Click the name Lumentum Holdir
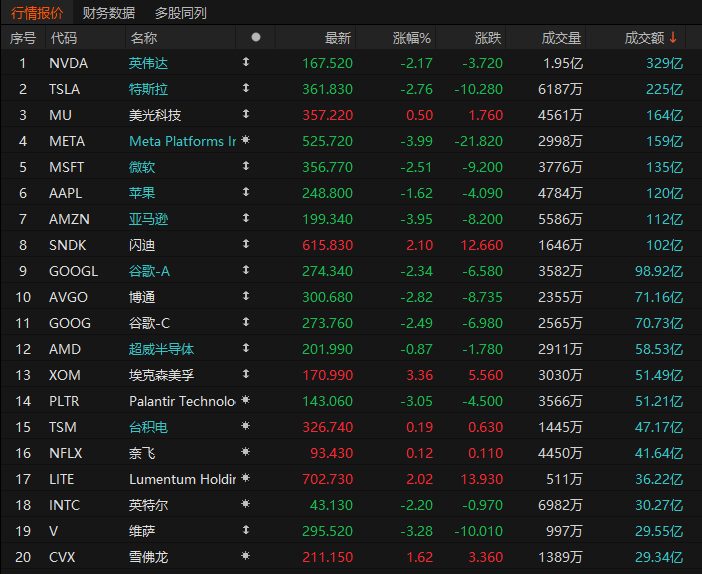 pos(182,480)
